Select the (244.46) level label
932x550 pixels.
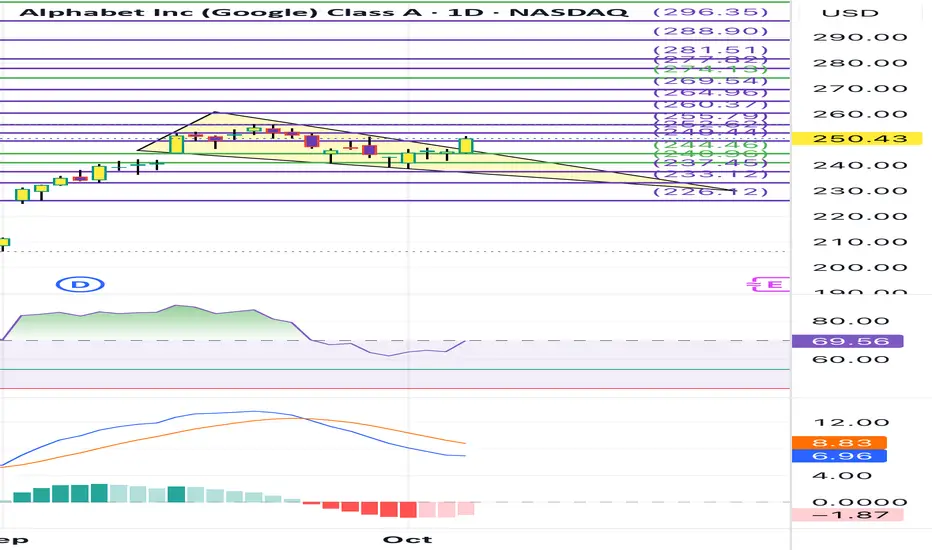710,144
